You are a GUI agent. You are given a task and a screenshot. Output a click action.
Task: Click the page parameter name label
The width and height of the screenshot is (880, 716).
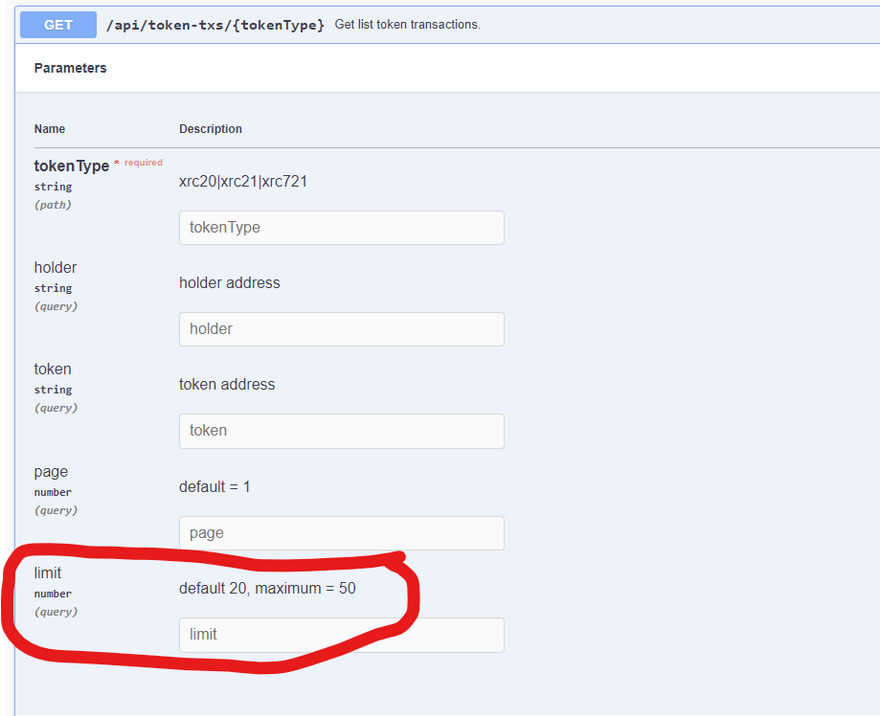tap(51, 471)
